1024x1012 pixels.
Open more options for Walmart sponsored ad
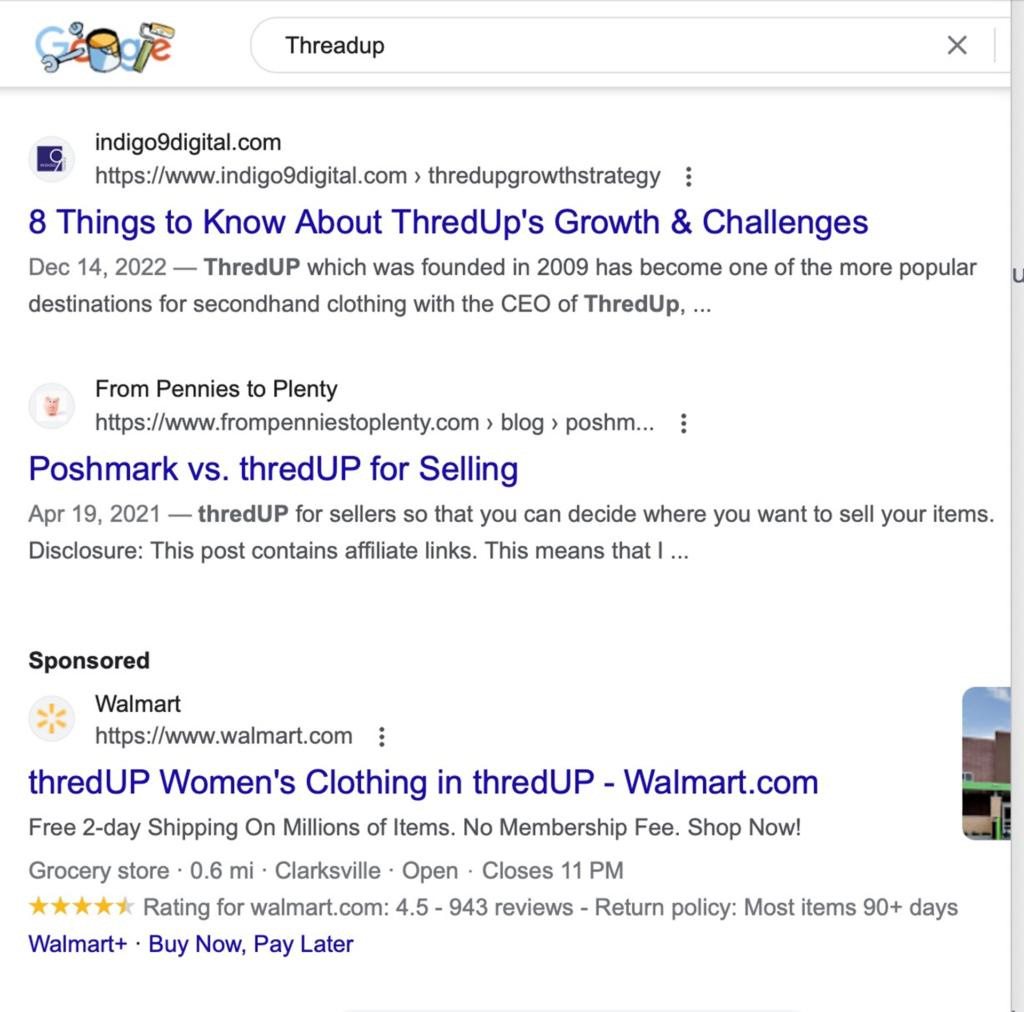point(381,737)
